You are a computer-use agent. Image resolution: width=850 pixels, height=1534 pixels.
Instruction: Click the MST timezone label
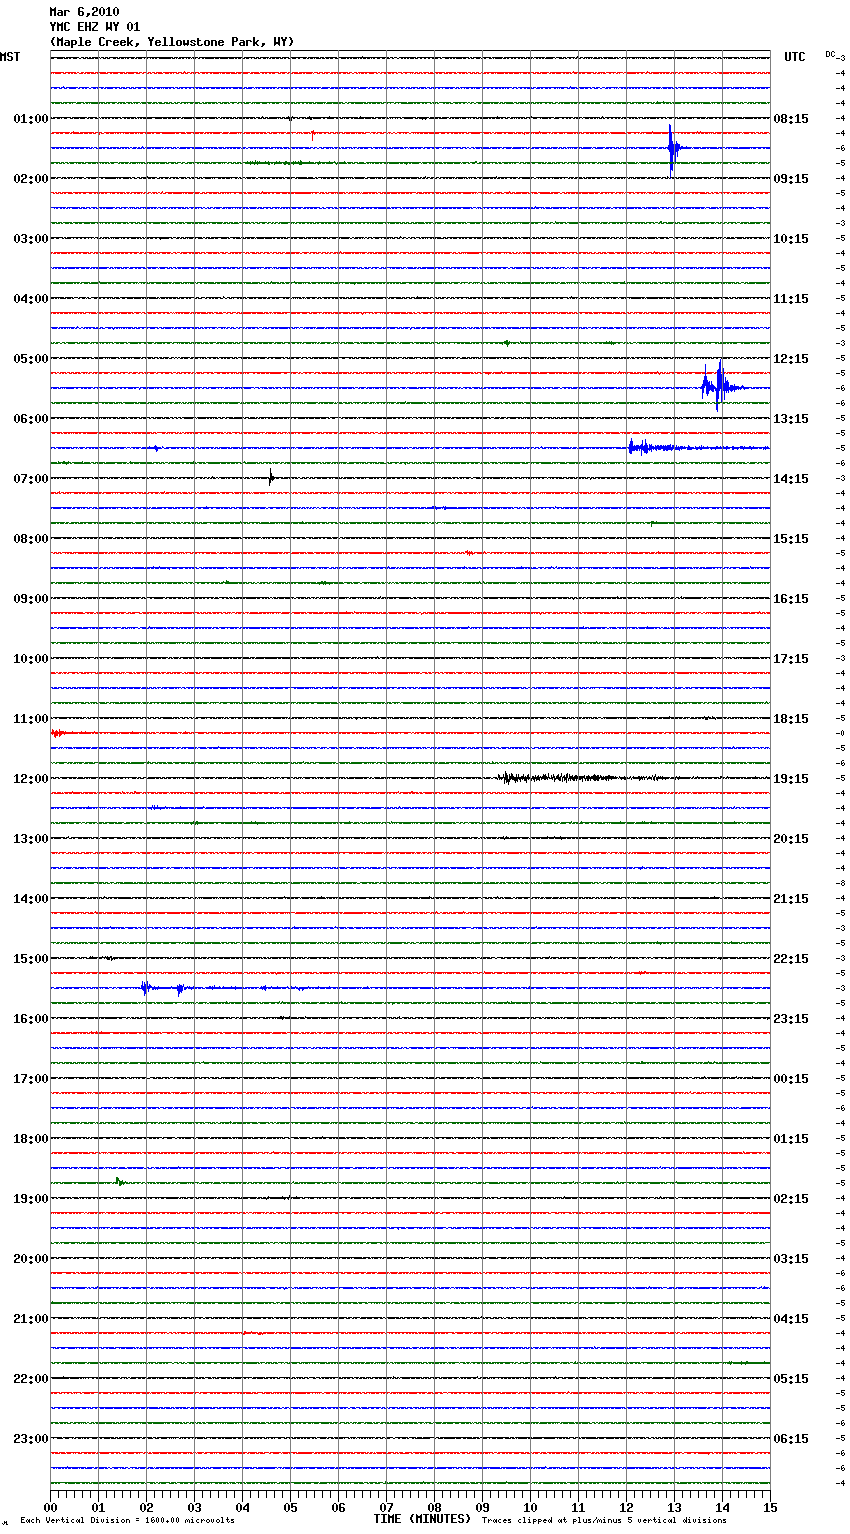point(10,57)
